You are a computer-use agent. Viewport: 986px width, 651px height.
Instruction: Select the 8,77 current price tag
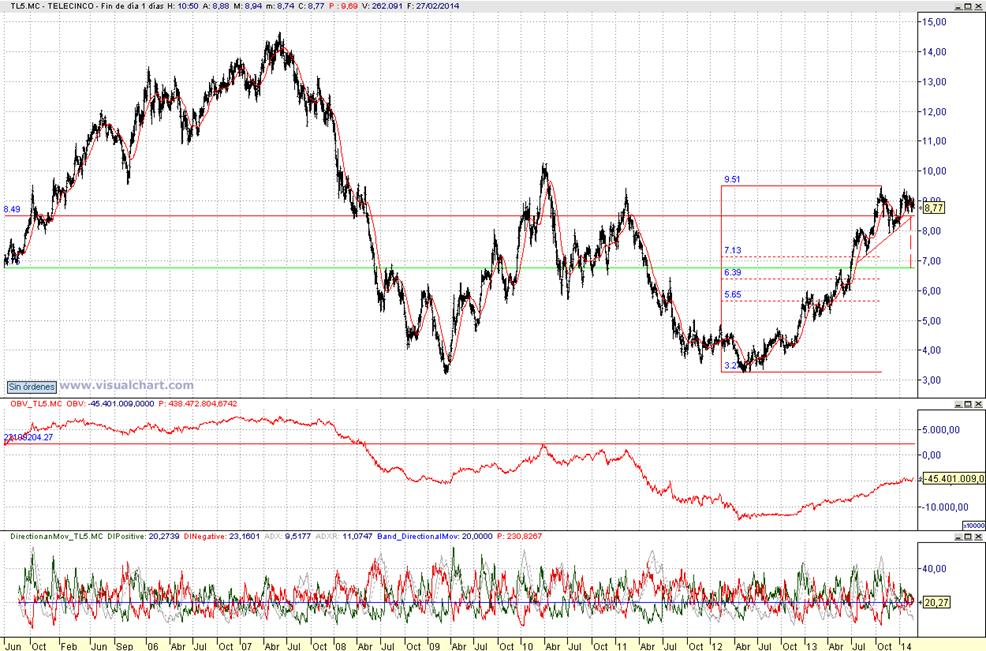(934, 208)
